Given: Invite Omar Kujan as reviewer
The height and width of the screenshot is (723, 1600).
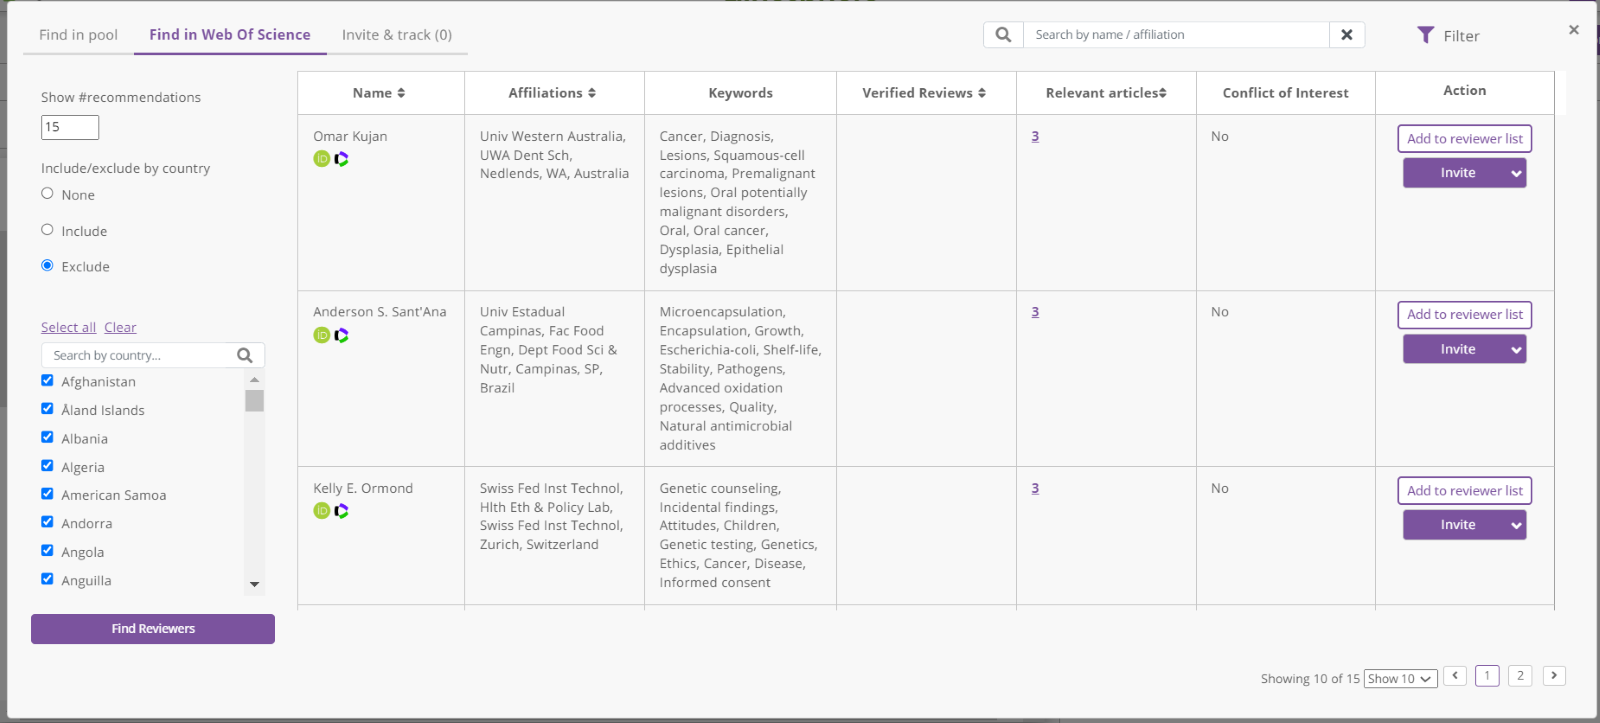Looking at the screenshot, I should pyautogui.click(x=1456, y=173).
